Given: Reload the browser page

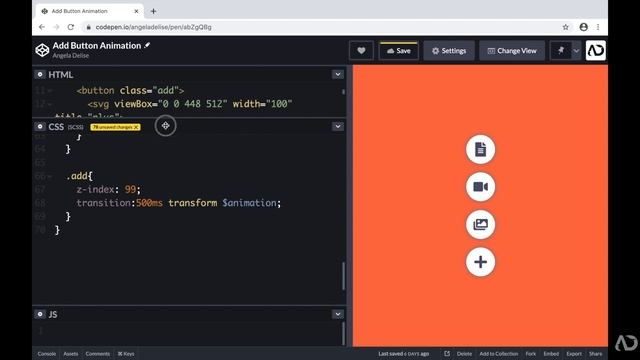Looking at the screenshot, I should [x=71, y=27].
